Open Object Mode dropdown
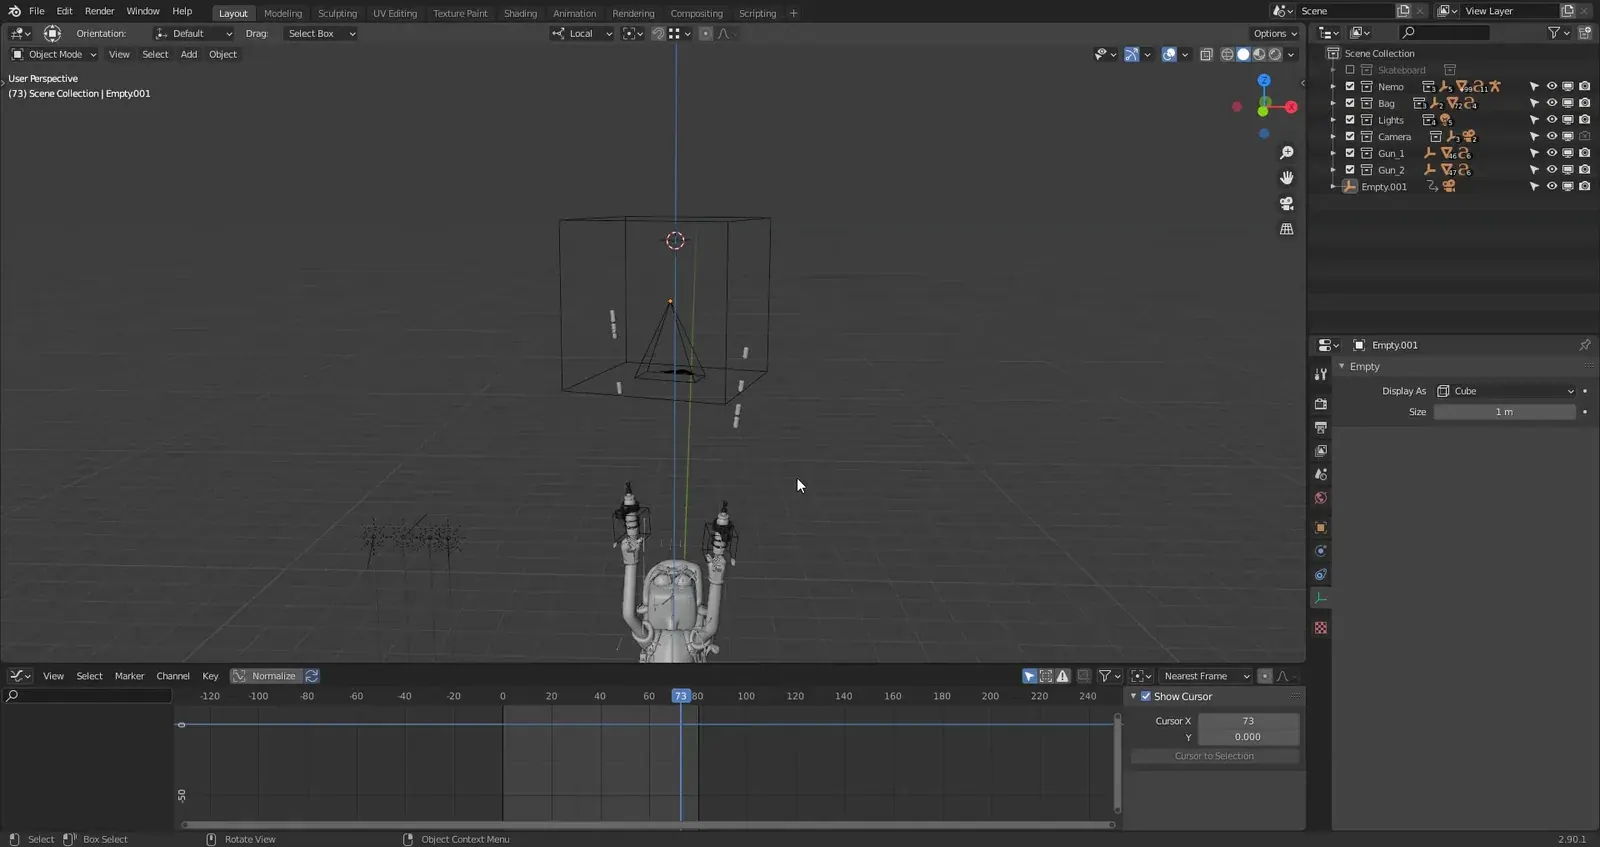The height and width of the screenshot is (847, 1600). [54, 54]
